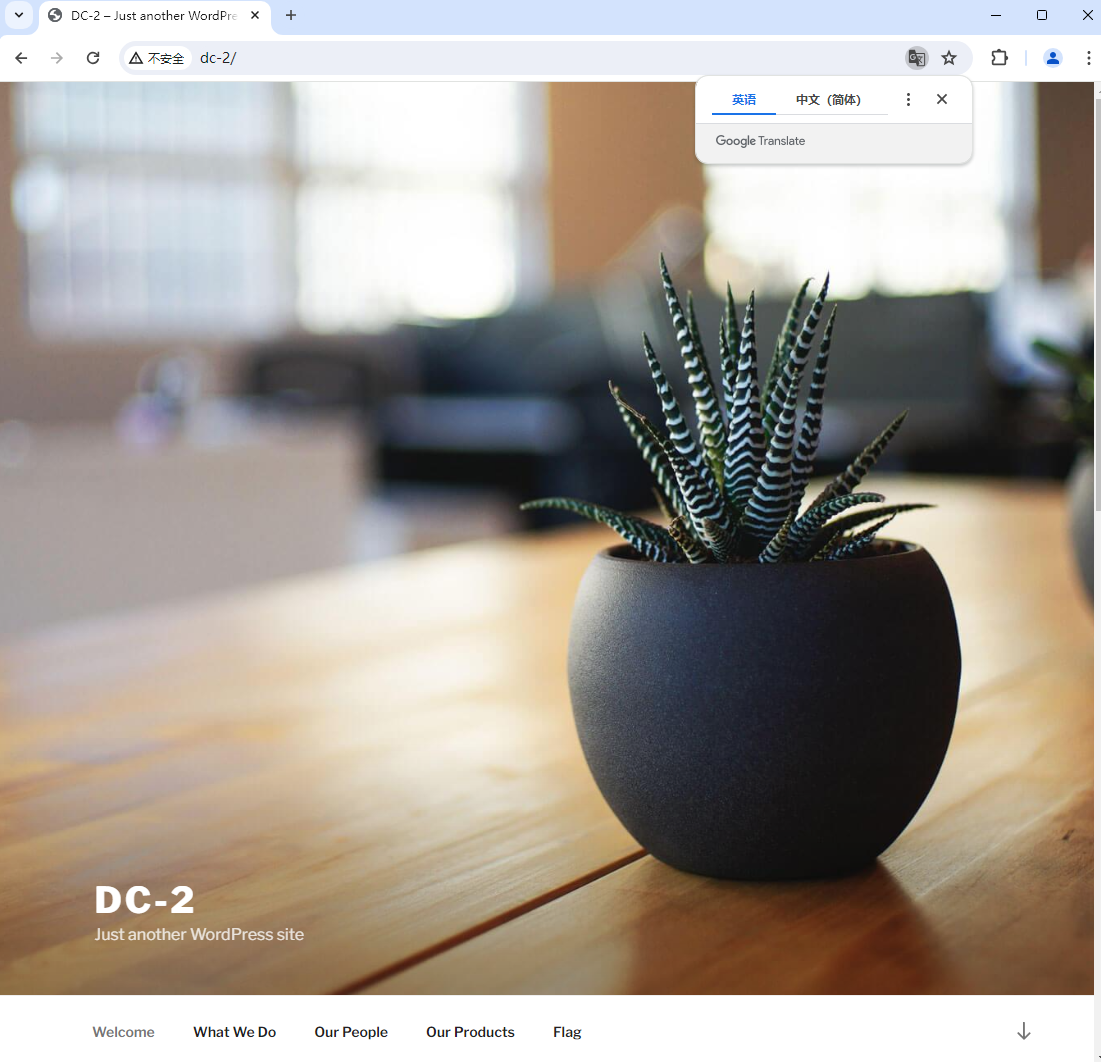Open the Flag page link
The height and width of the screenshot is (1062, 1101).
(567, 1032)
